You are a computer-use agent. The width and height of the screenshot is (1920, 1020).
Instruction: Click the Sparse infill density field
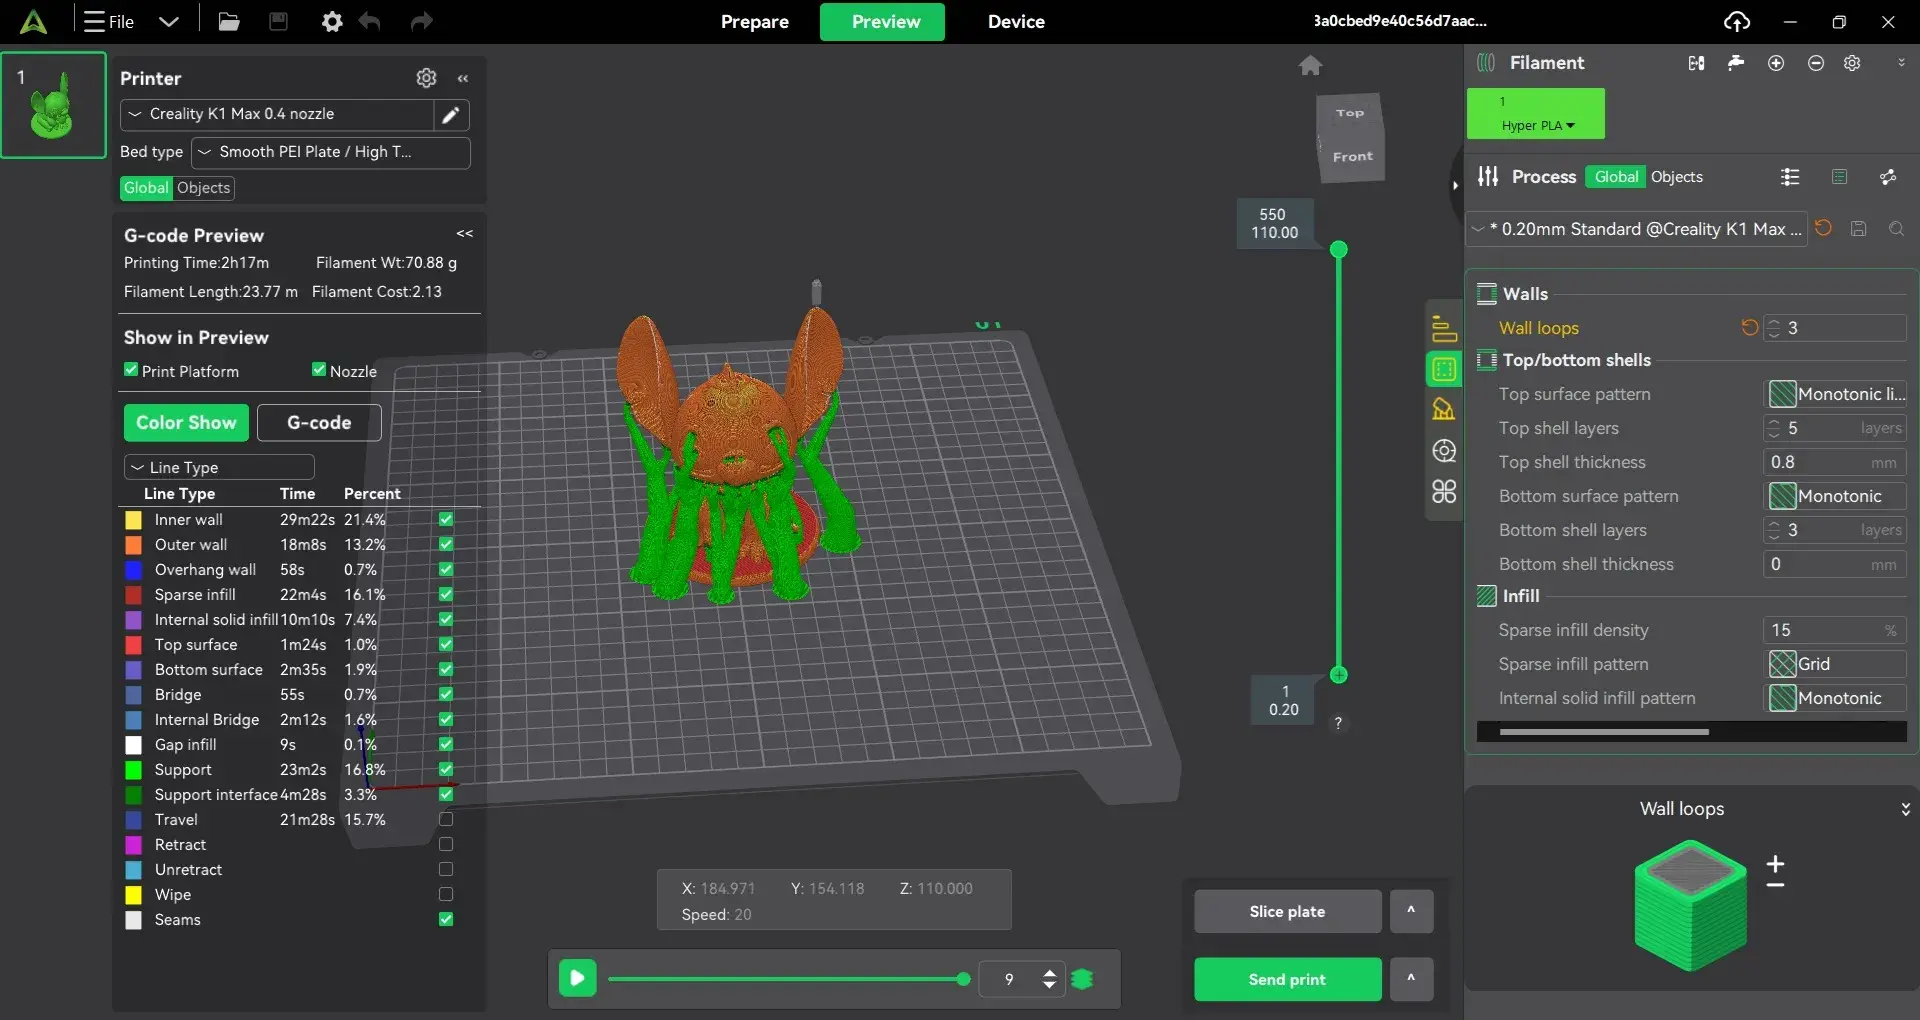point(1835,630)
